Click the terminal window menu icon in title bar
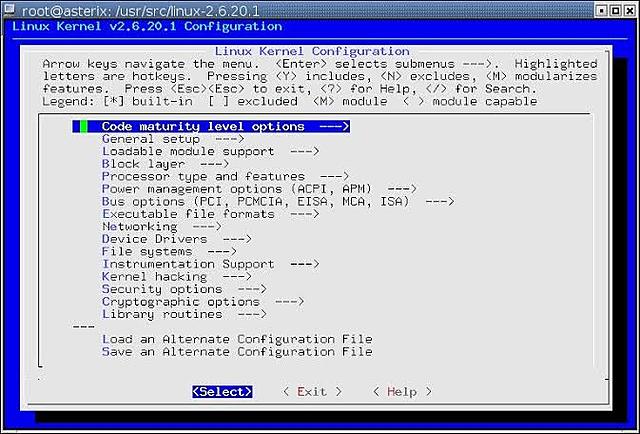The width and height of the screenshot is (640, 434). point(9,9)
